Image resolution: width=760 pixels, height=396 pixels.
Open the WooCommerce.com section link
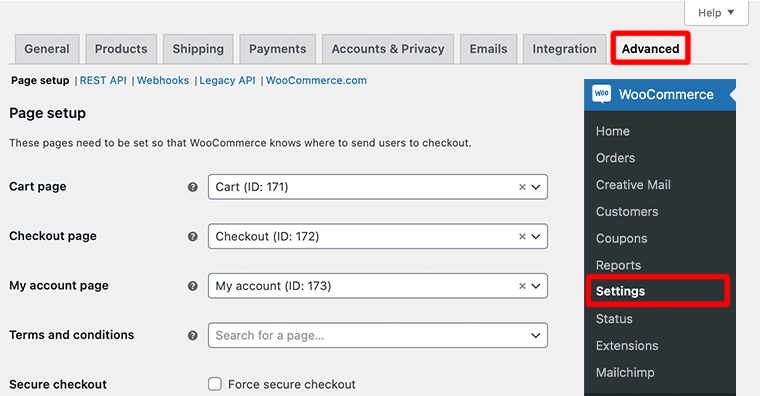click(316, 80)
